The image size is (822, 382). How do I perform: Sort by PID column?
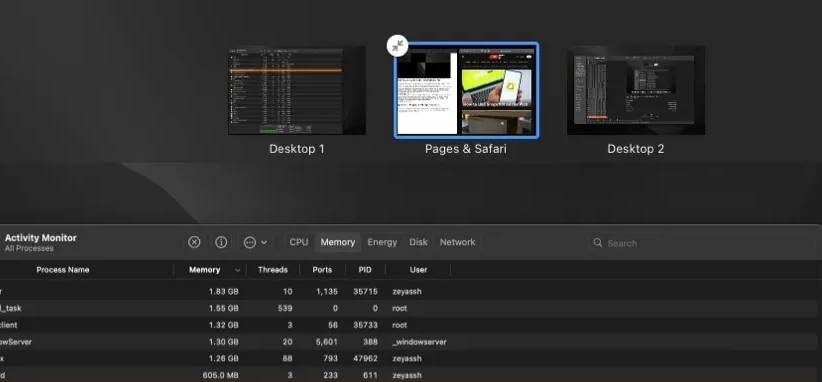pyautogui.click(x=365, y=270)
